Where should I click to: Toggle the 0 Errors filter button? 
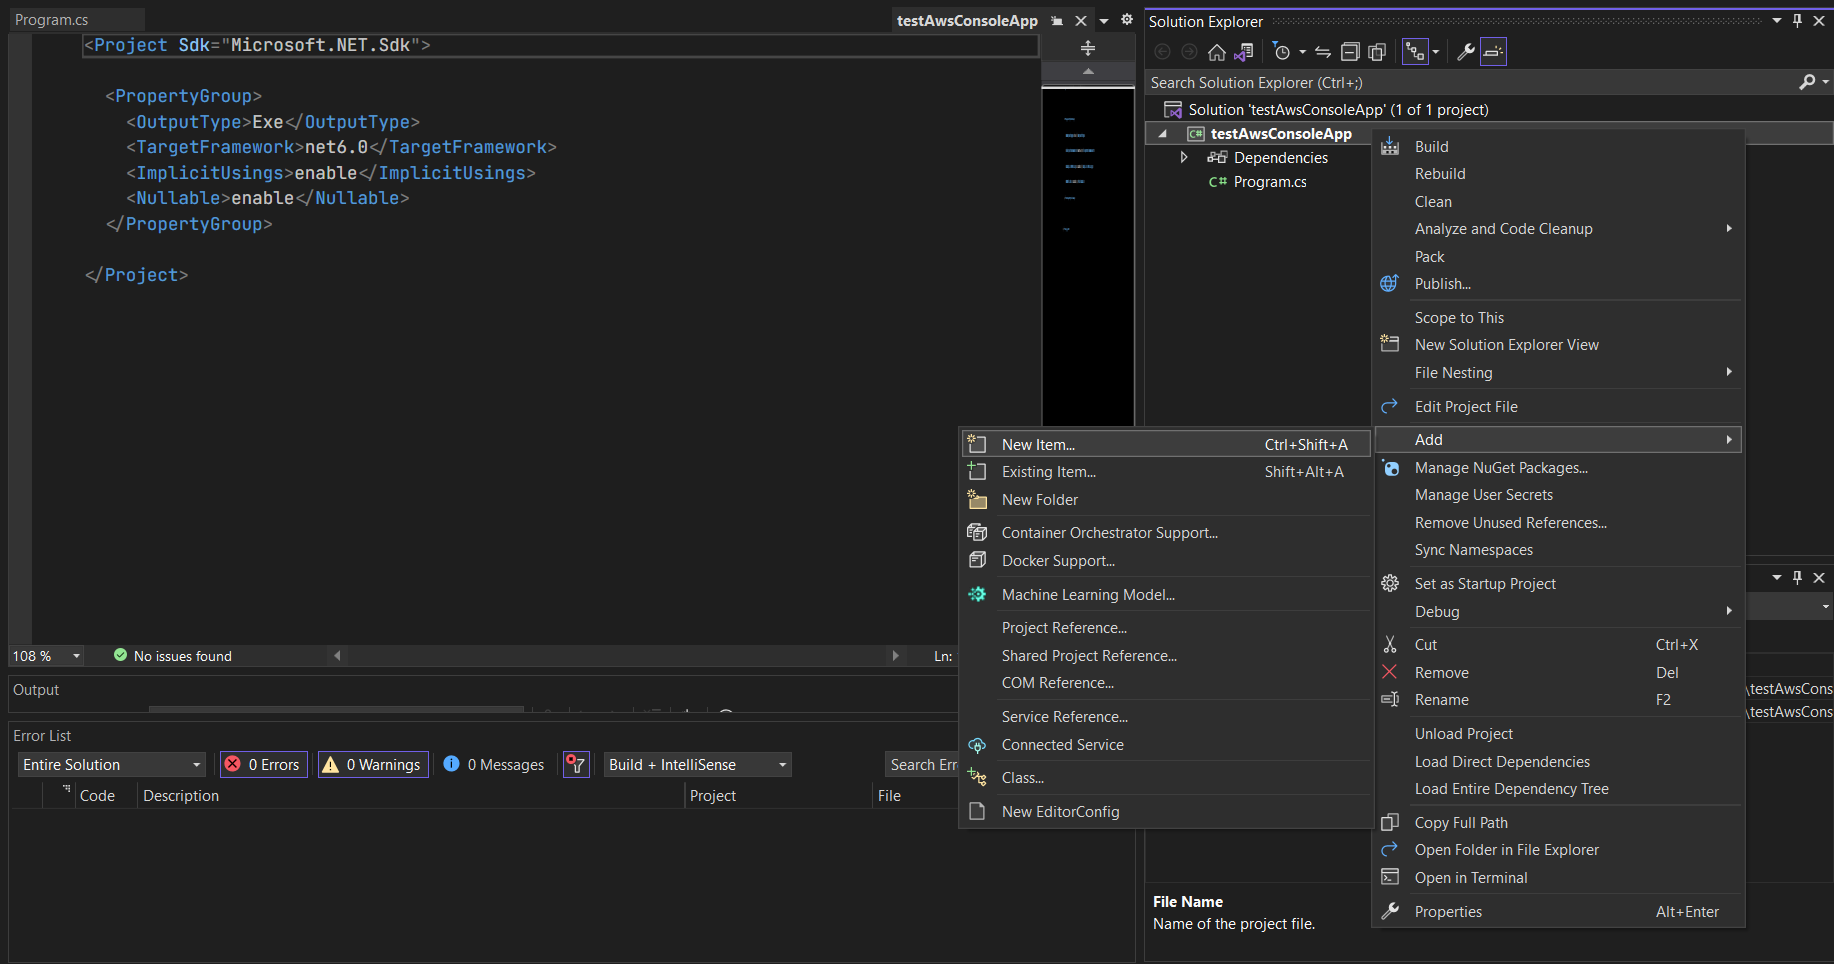pos(264,765)
